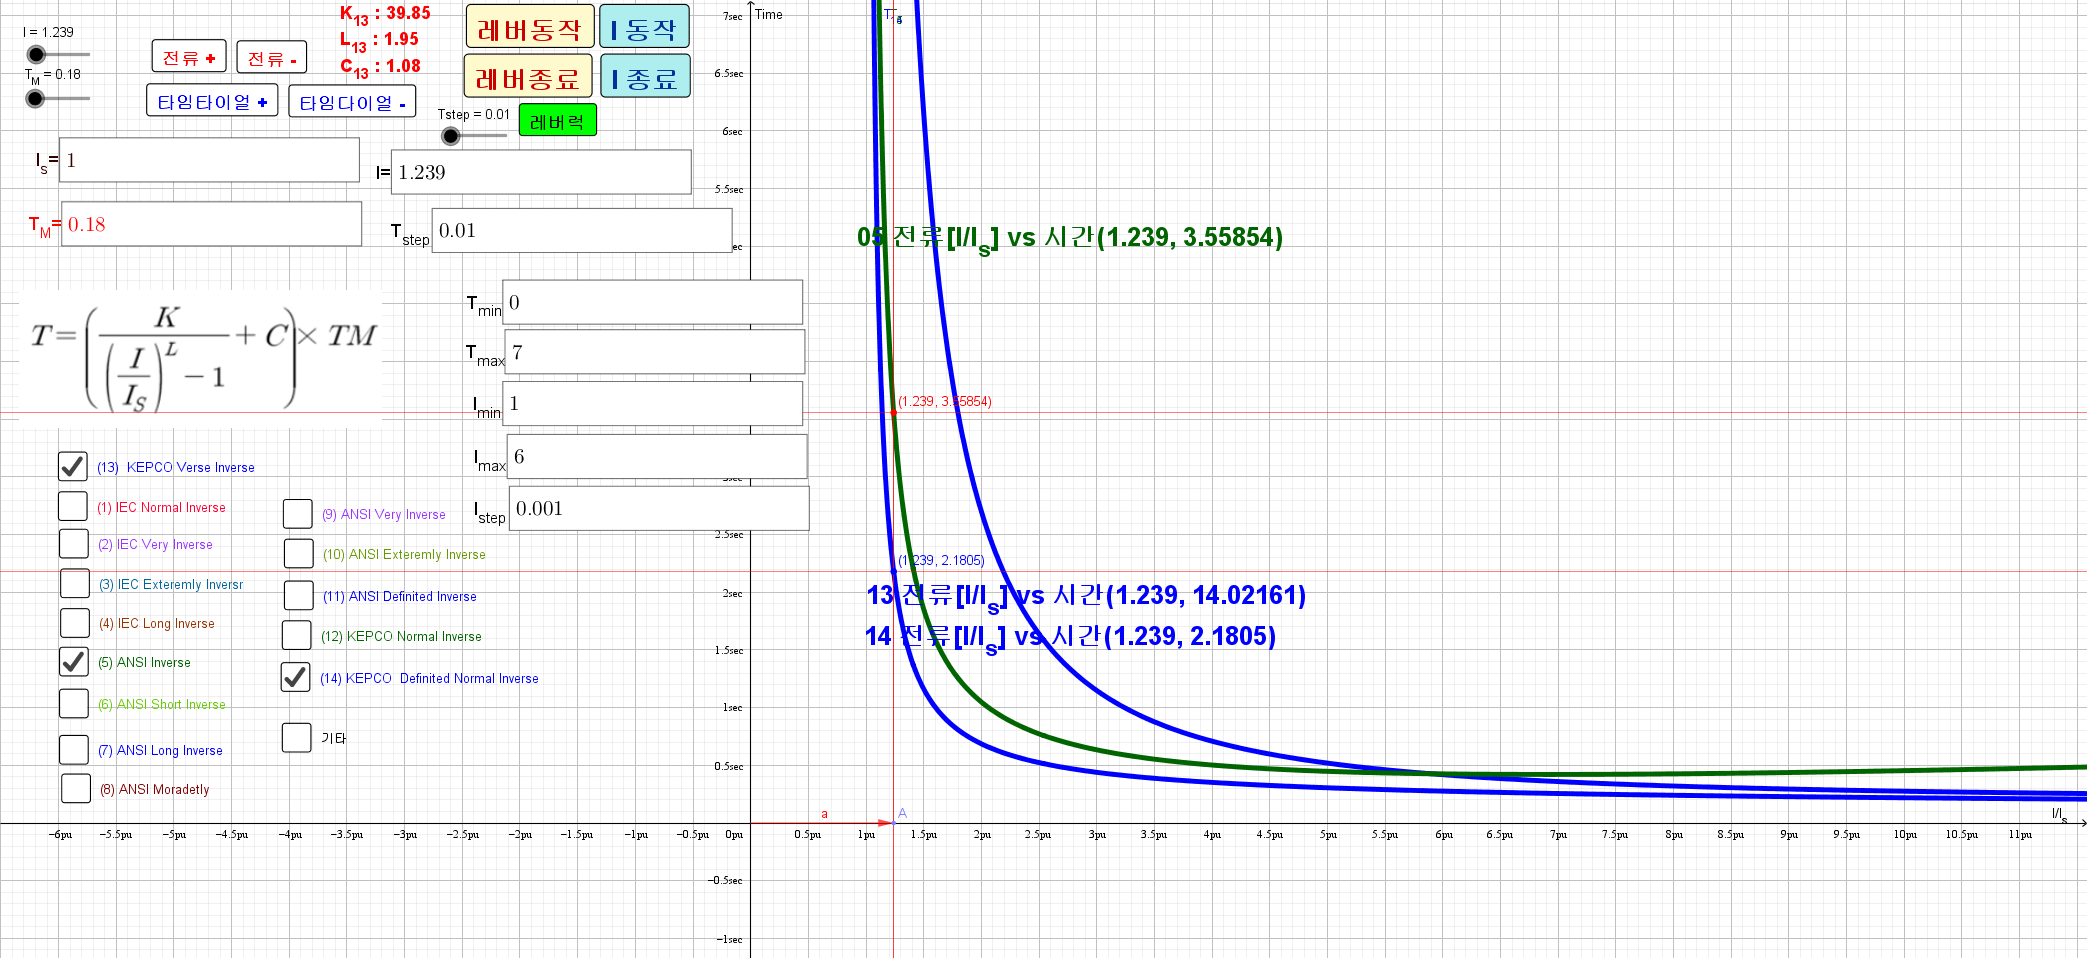Image resolution: width=2087 pixels, height=958 pixels.
Task: Click the 전류 - button
Action: click(x=272, y=58)
